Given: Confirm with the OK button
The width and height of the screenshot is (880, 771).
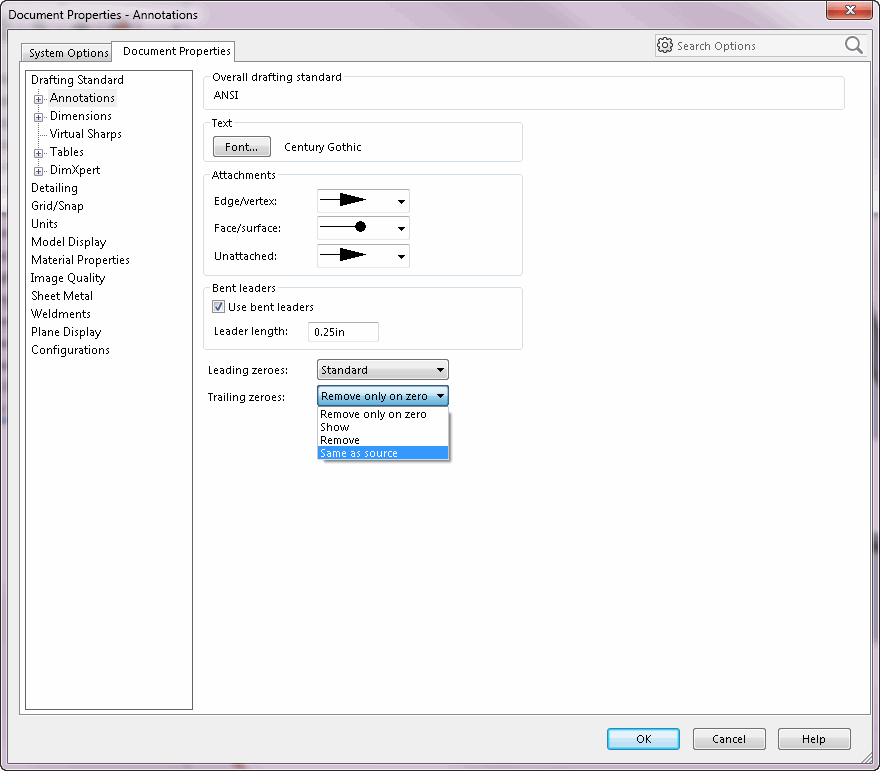Looking at the screenshot, I should [x=643, y=739].
